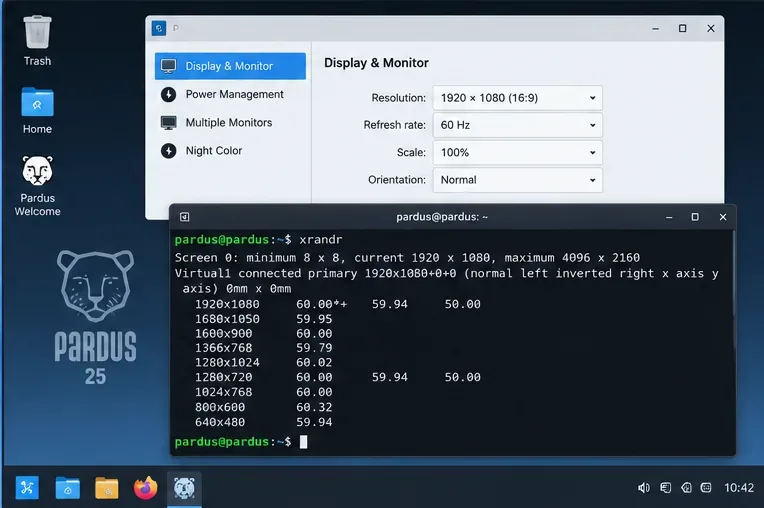764x508 pixels.
Task: Click the terminal prompt cursor on last line
Action: pos(303,442)
